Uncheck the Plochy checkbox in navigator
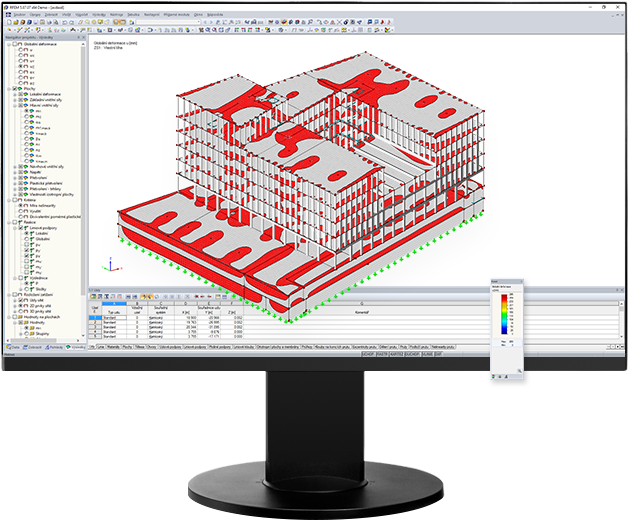The height and width of the screenshot is (521, 628). tap(15, 89)
